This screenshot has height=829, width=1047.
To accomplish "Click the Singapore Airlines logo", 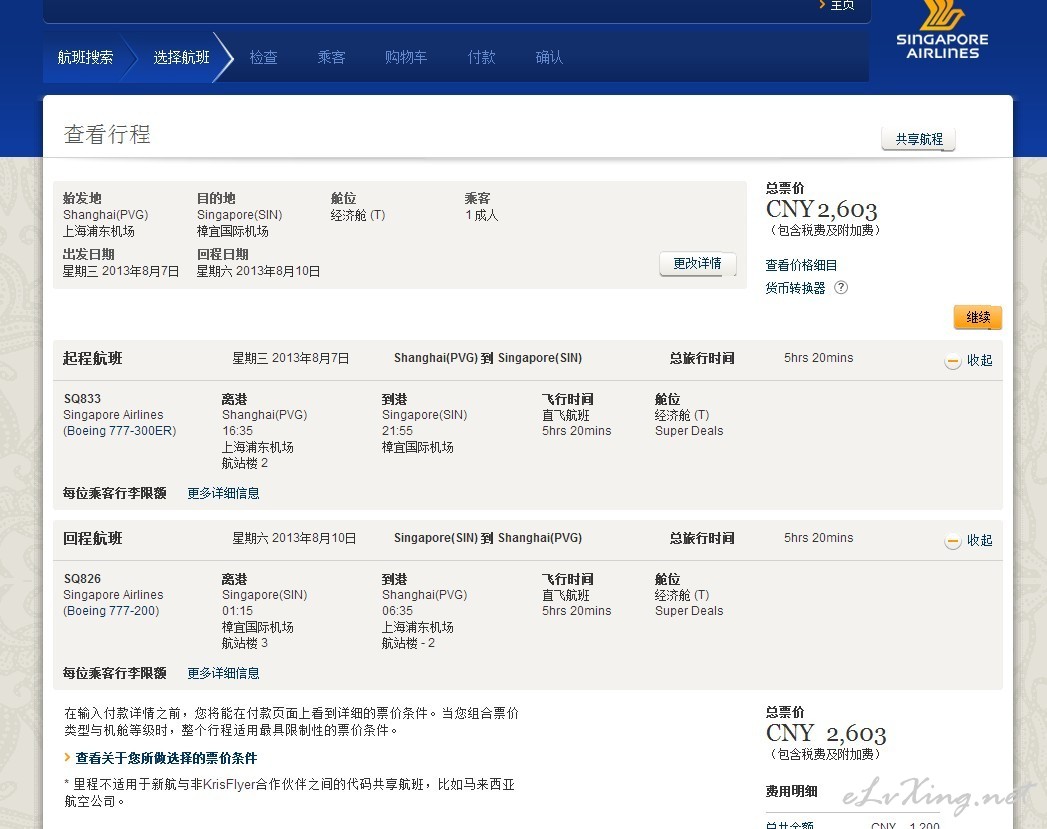I will [942, 30].
